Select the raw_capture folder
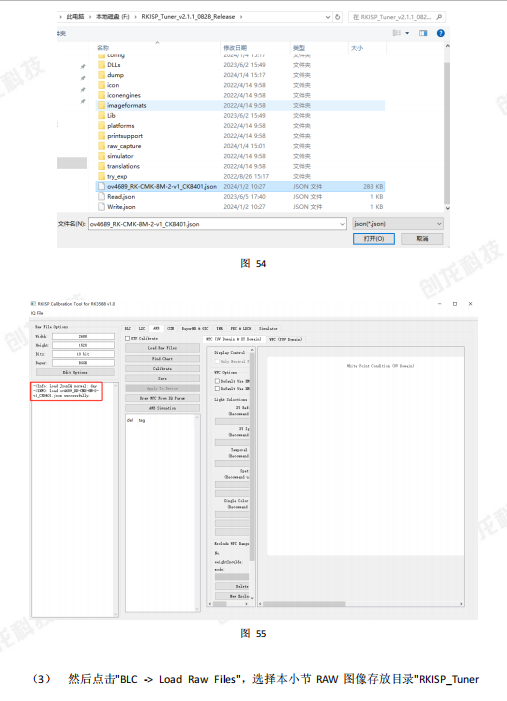 [x=124, y=146]
